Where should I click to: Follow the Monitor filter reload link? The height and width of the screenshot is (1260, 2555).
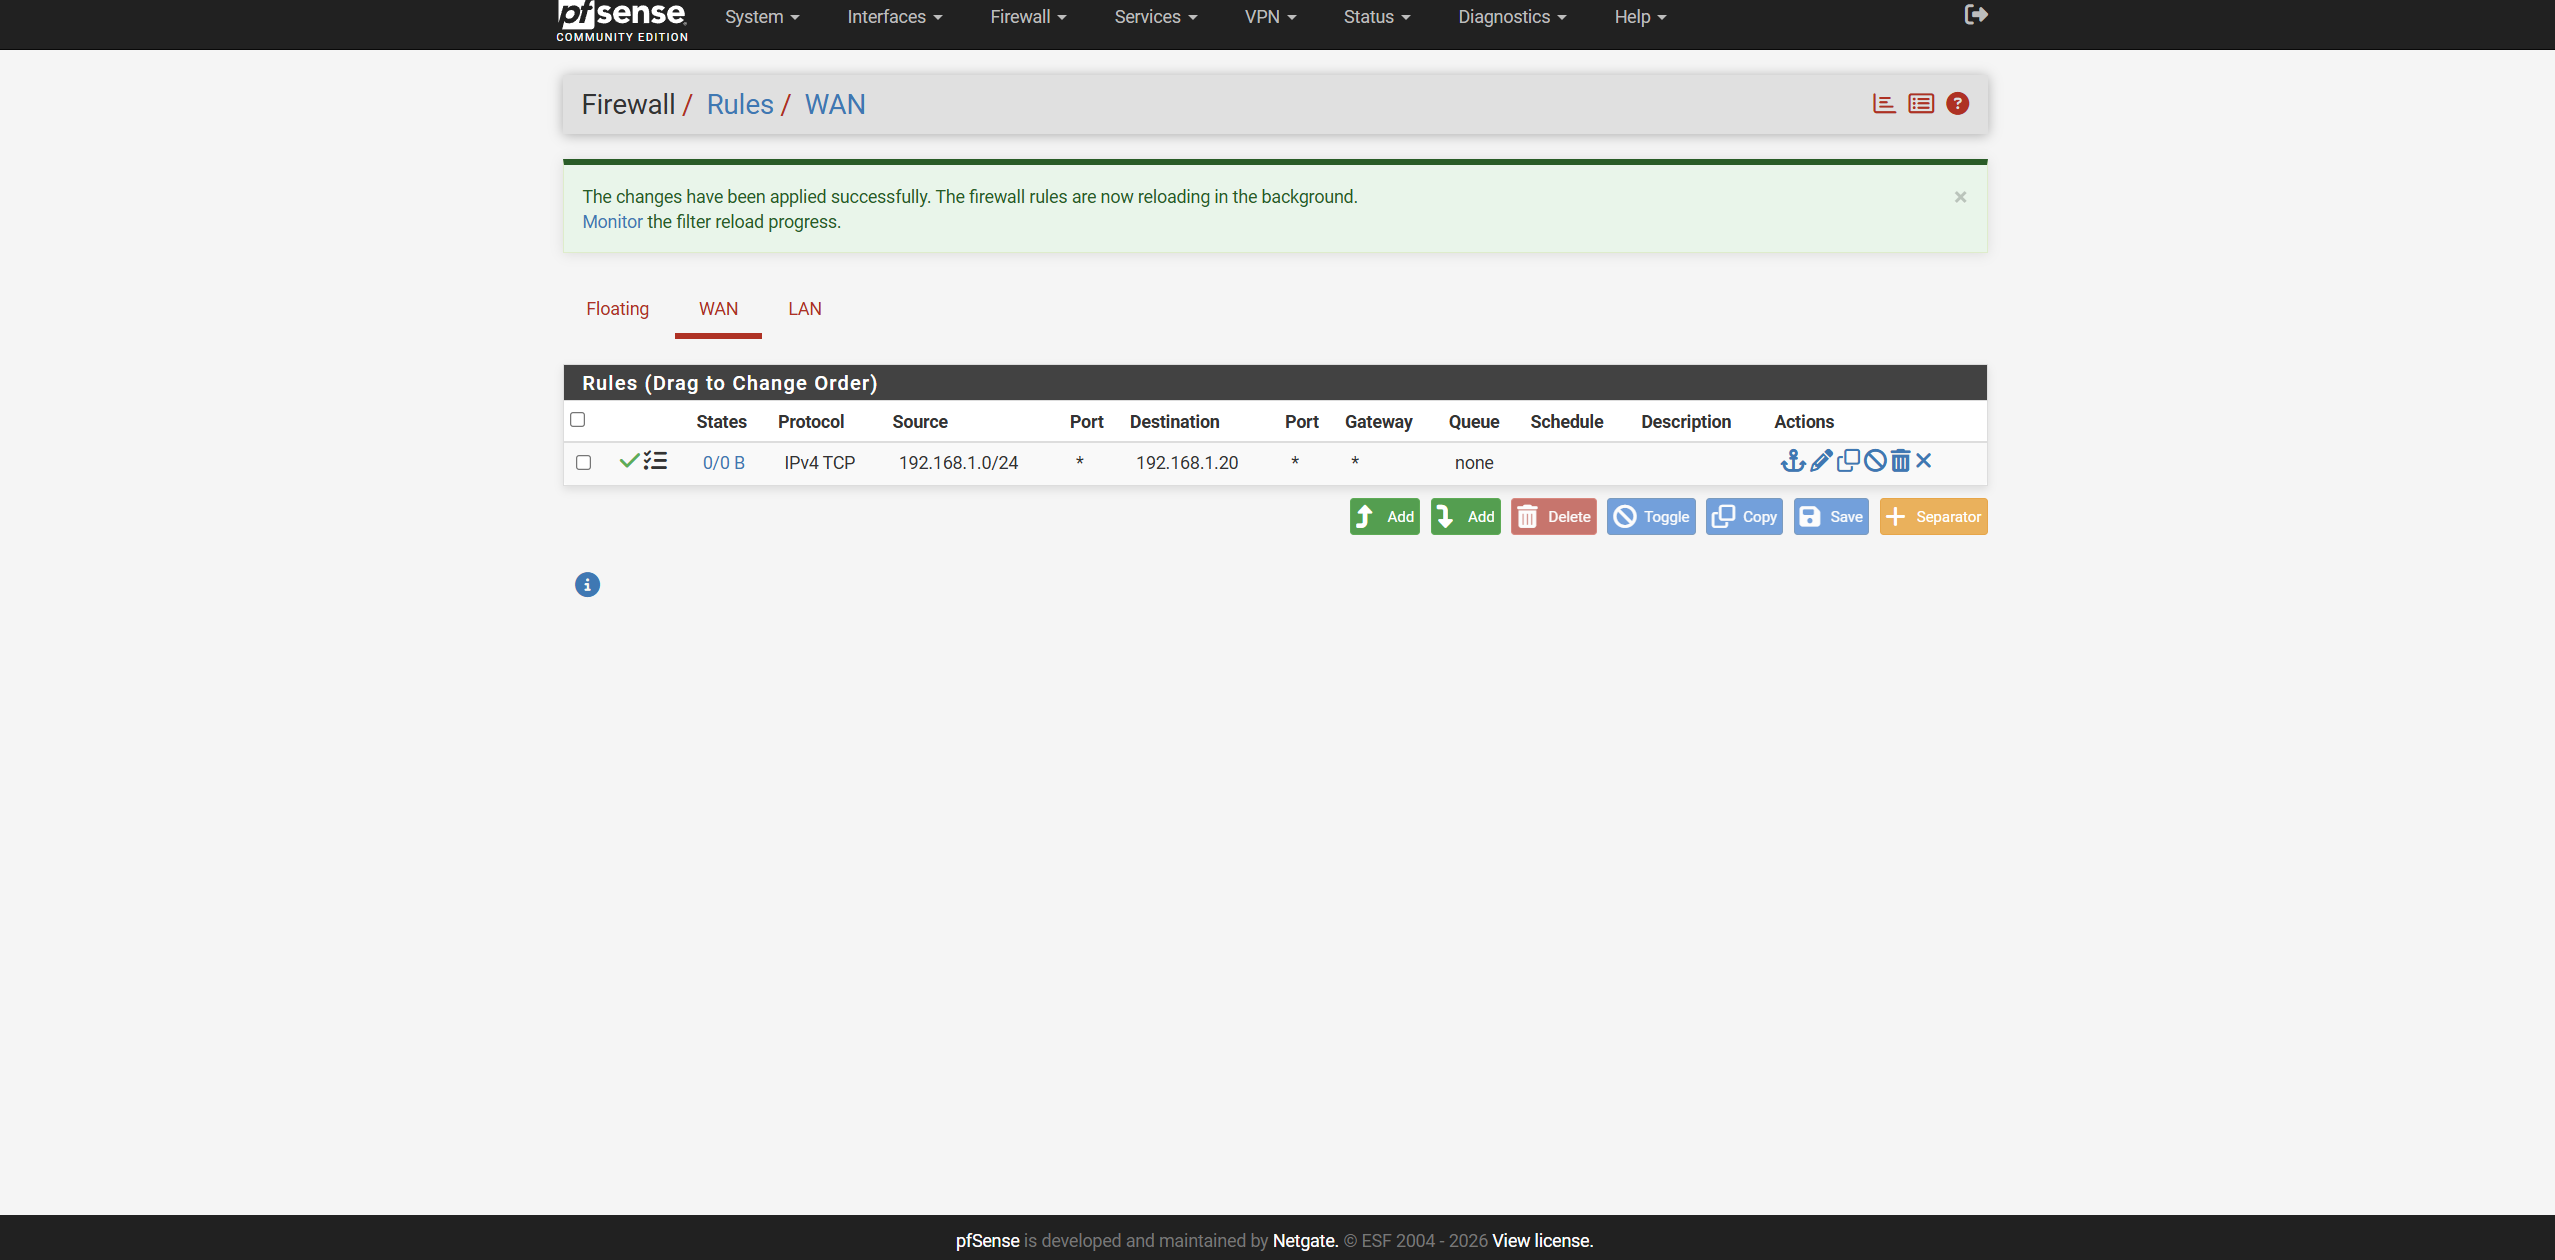tap(612, 222)
